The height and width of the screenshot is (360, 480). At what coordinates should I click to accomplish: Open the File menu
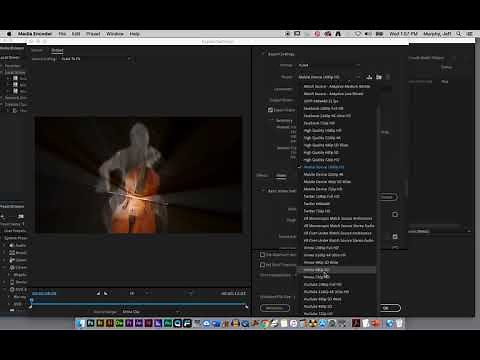62,34
